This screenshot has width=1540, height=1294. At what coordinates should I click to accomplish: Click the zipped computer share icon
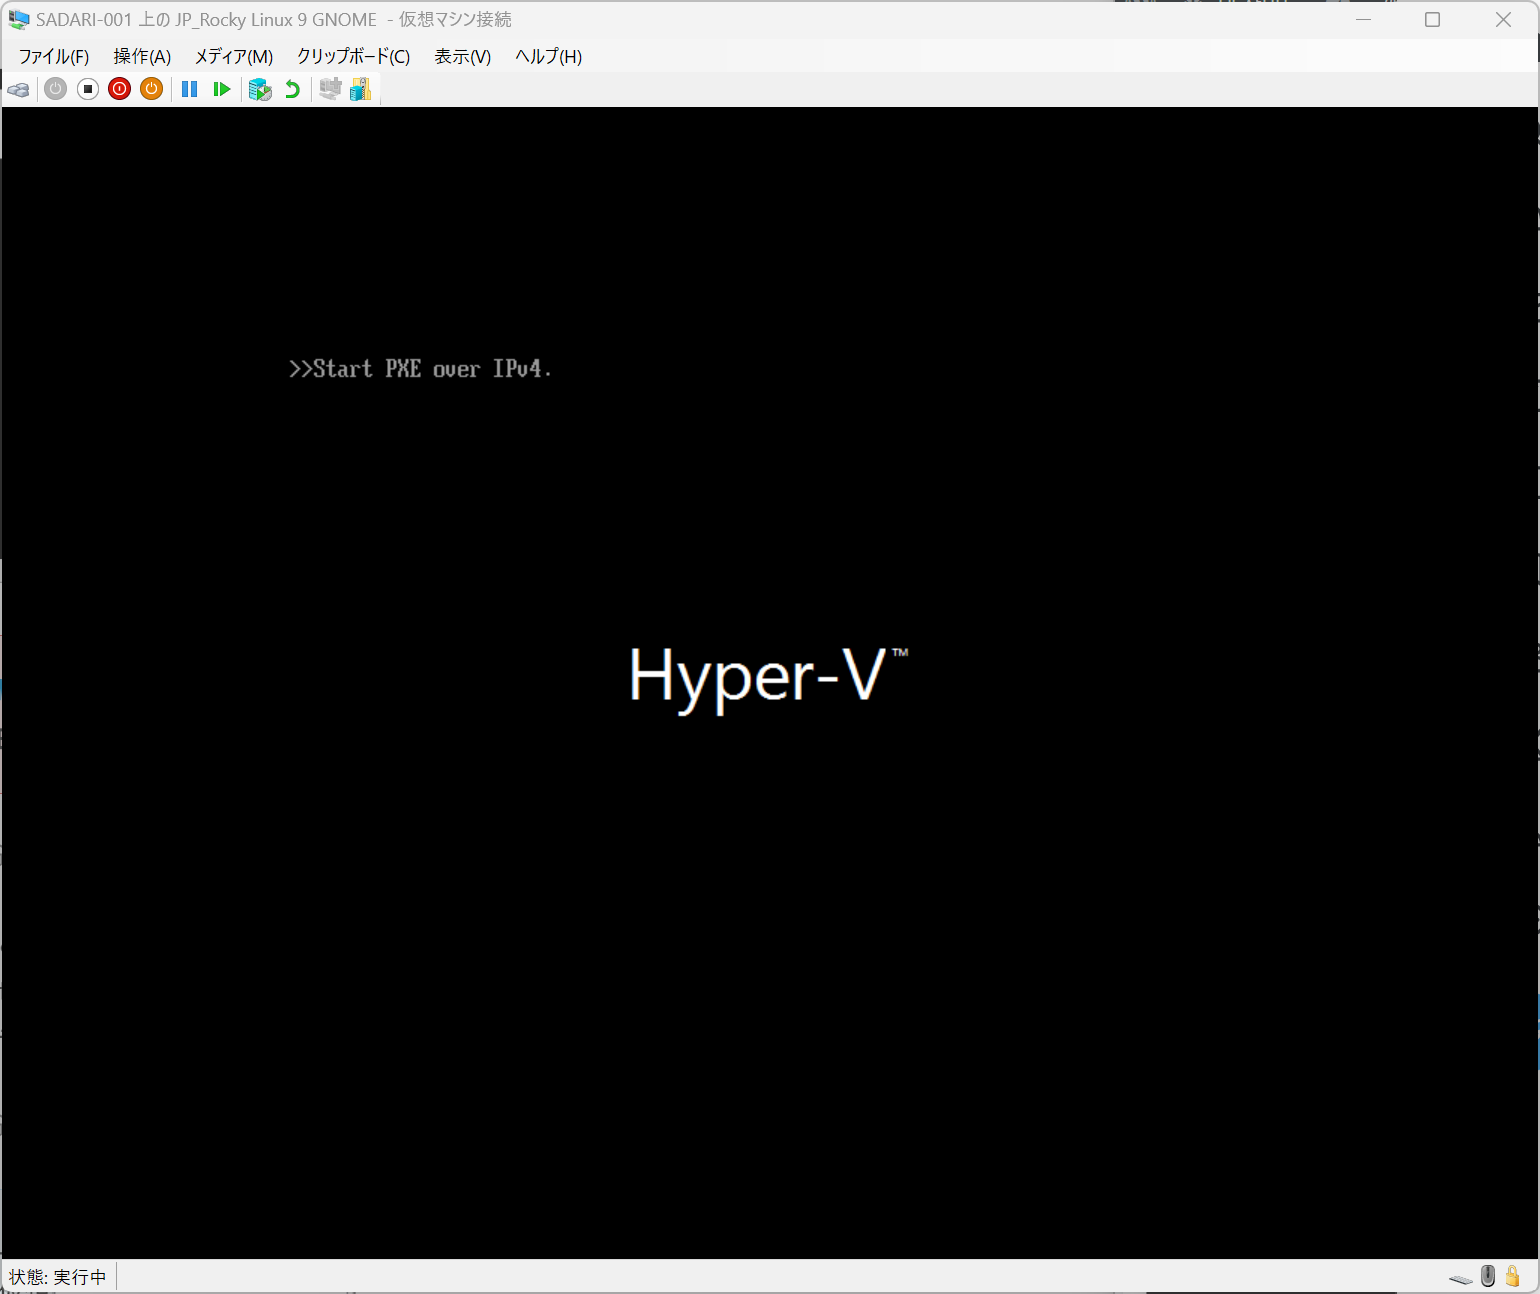(x=361, y=89)
